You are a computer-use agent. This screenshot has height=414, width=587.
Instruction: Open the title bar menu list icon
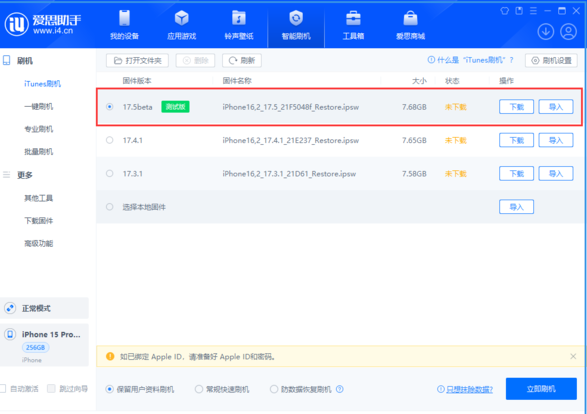(x=533, y=11)
